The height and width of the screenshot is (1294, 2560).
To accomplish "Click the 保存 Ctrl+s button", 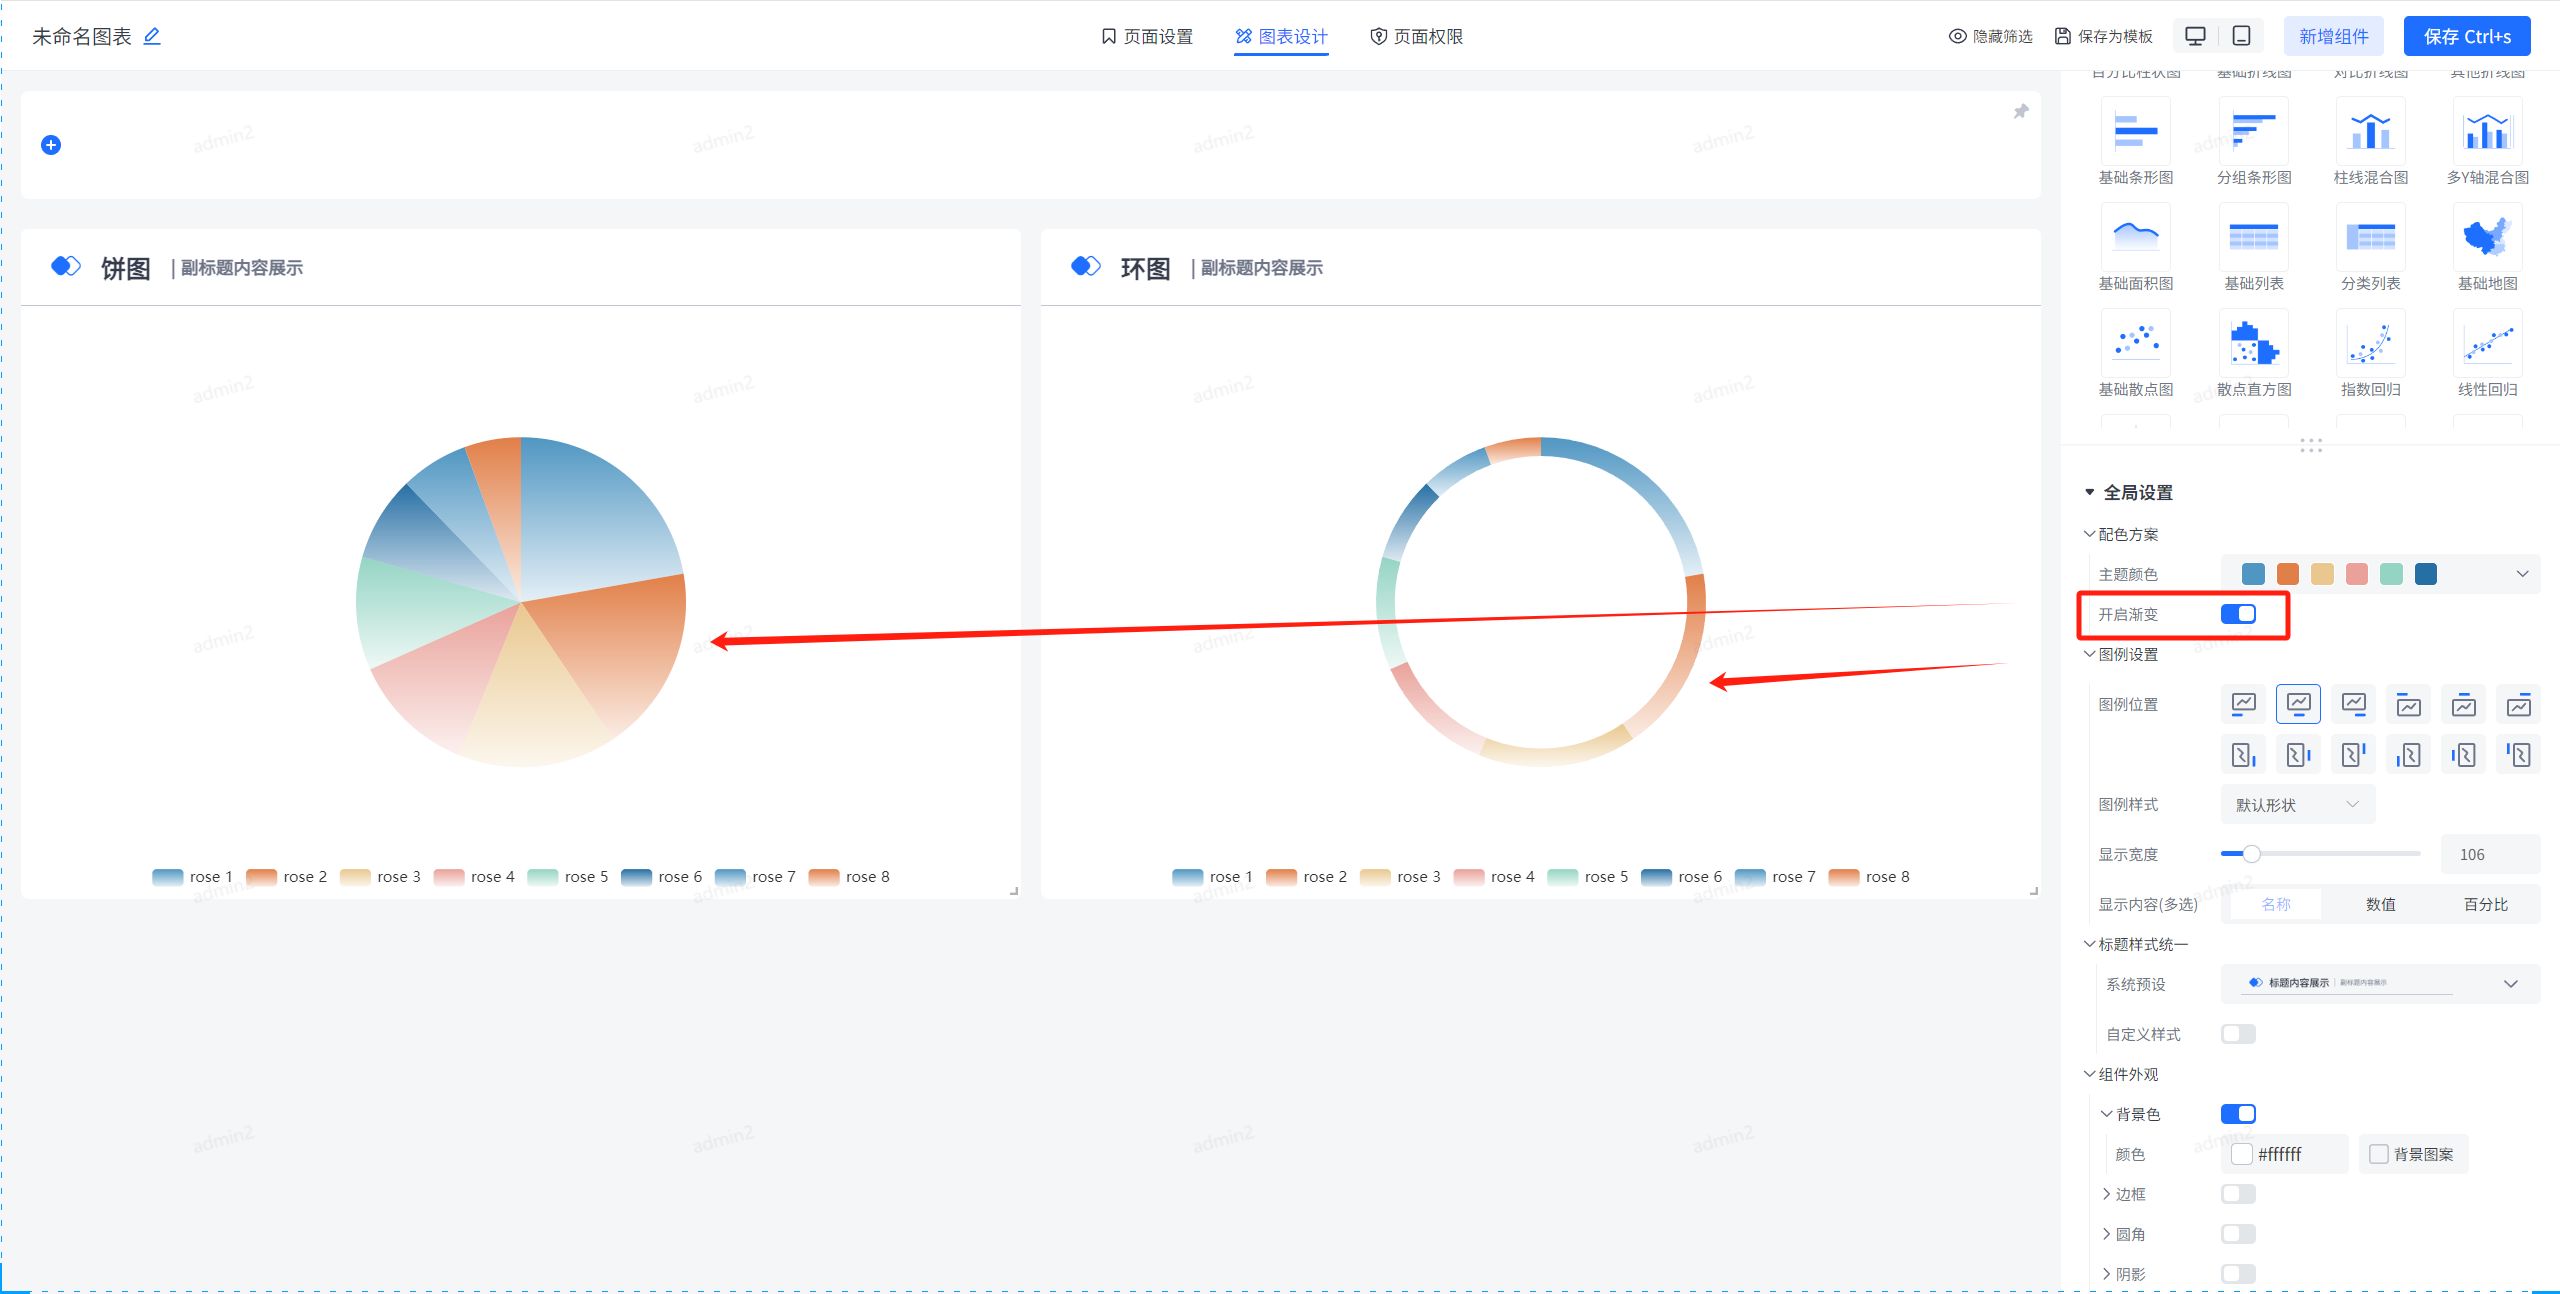I will (2466, 36).
